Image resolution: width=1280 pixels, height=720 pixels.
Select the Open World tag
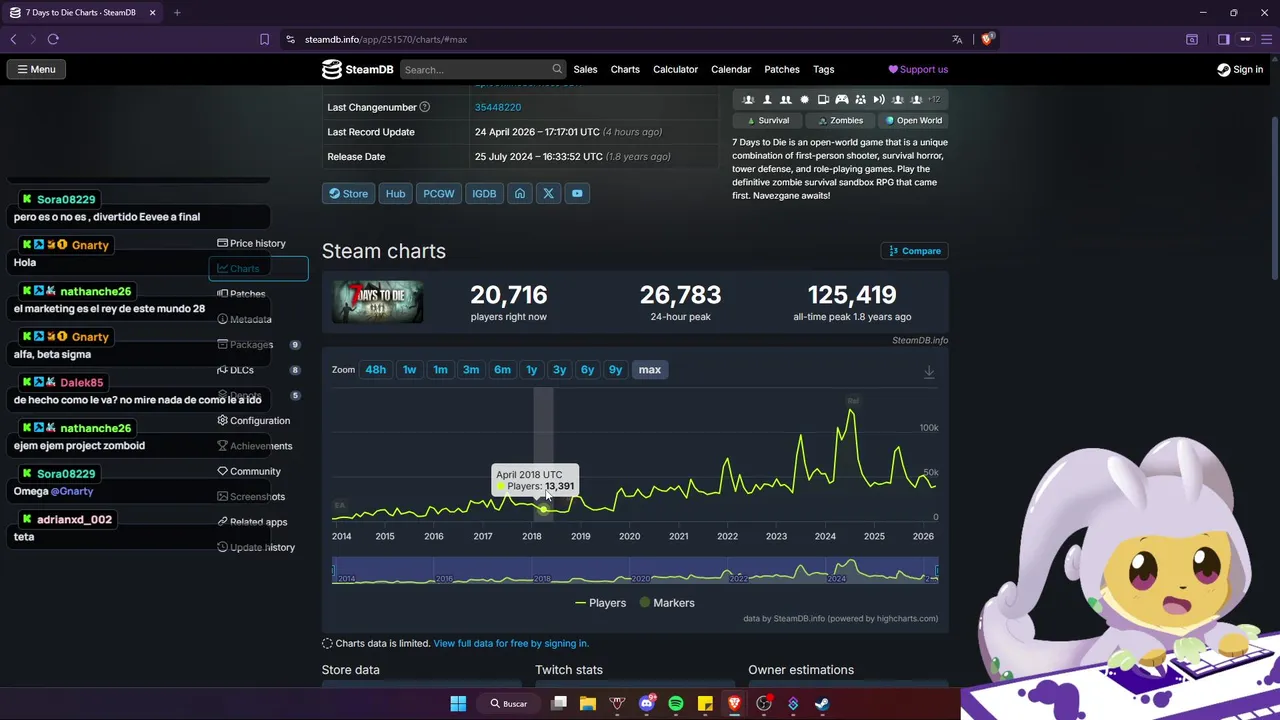[x=913, y=120]
